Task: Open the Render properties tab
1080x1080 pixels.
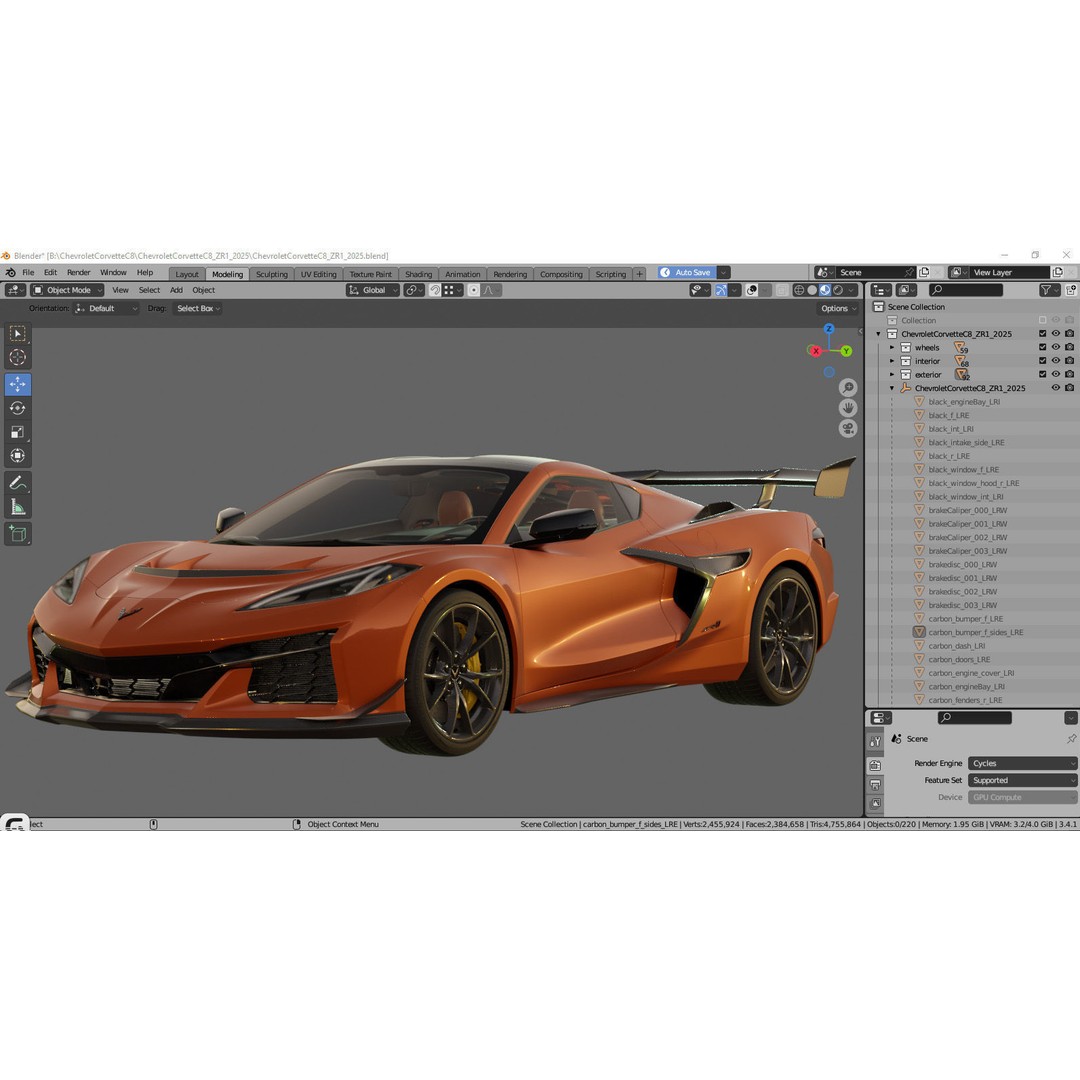Action: coord(875,765)
